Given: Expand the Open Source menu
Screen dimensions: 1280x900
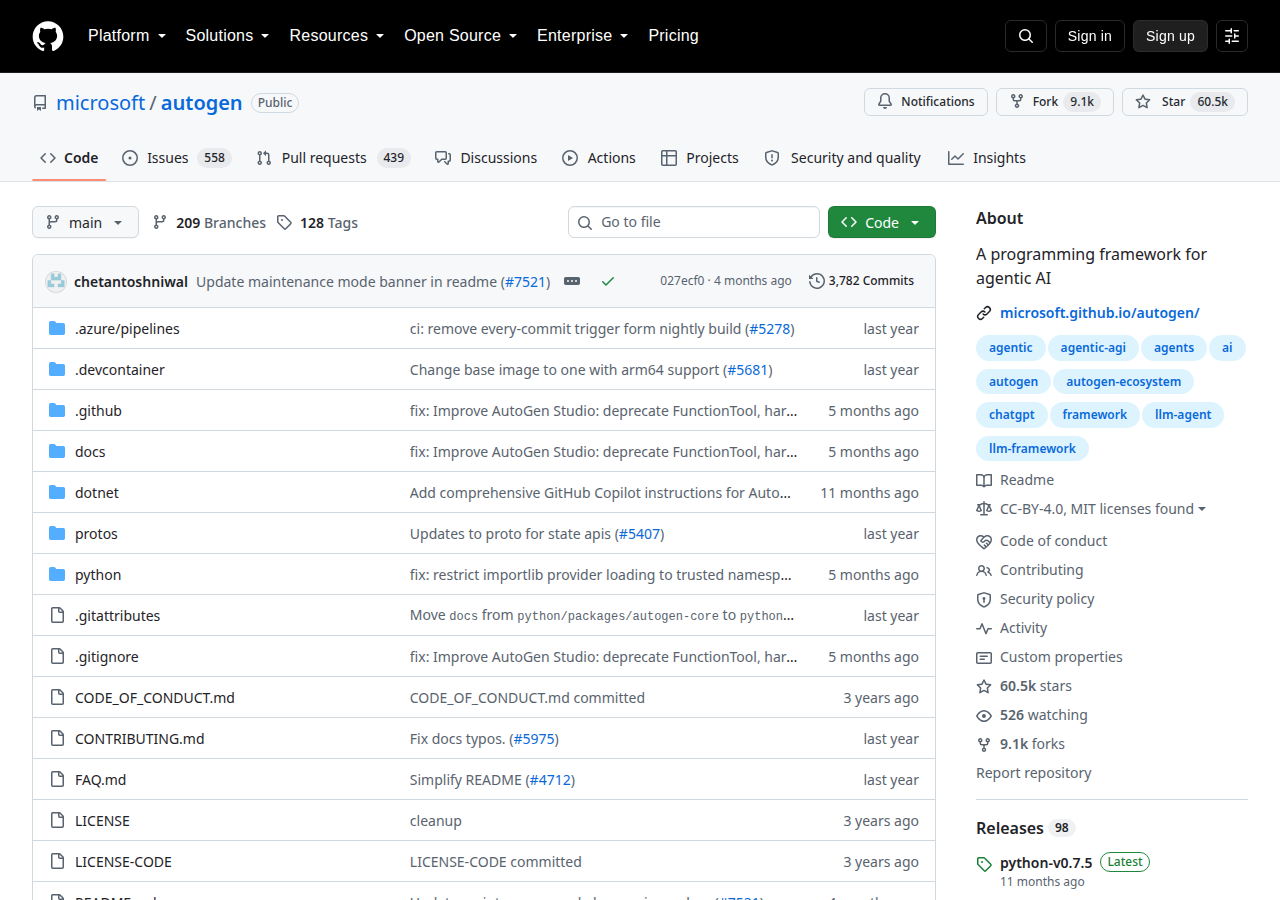Looking at the screenshot, I should click(x=460, y=36).
